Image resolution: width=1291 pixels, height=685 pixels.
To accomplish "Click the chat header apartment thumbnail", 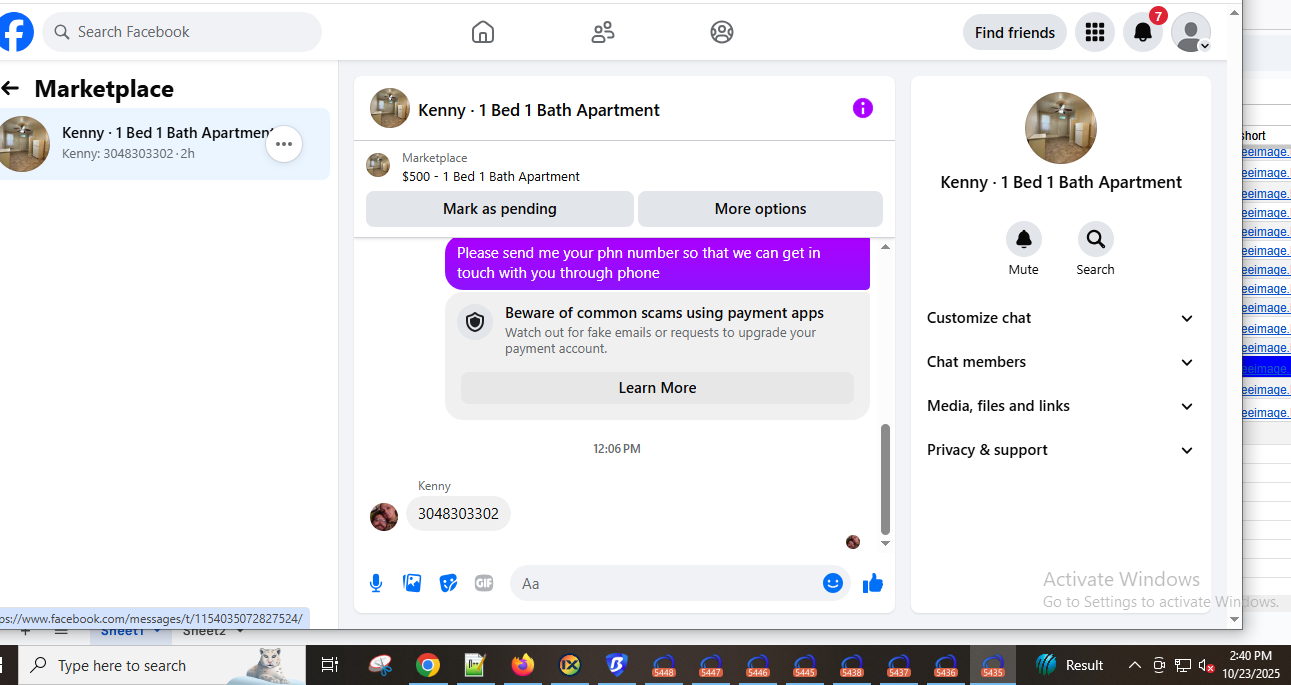I will point(390,108).
